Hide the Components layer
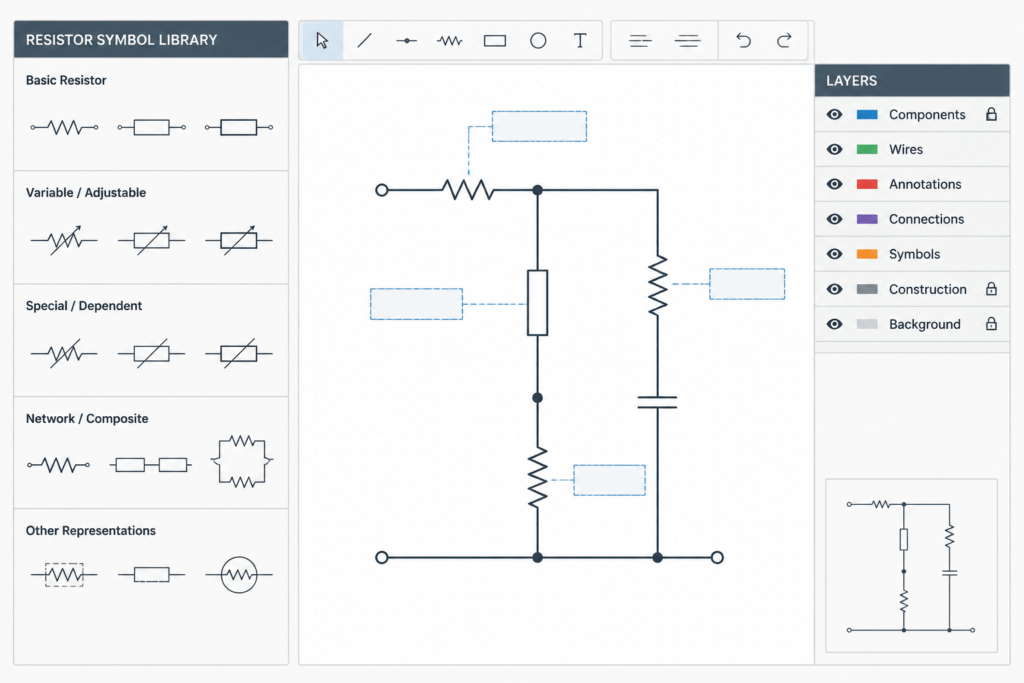 (x=834, y=114)
